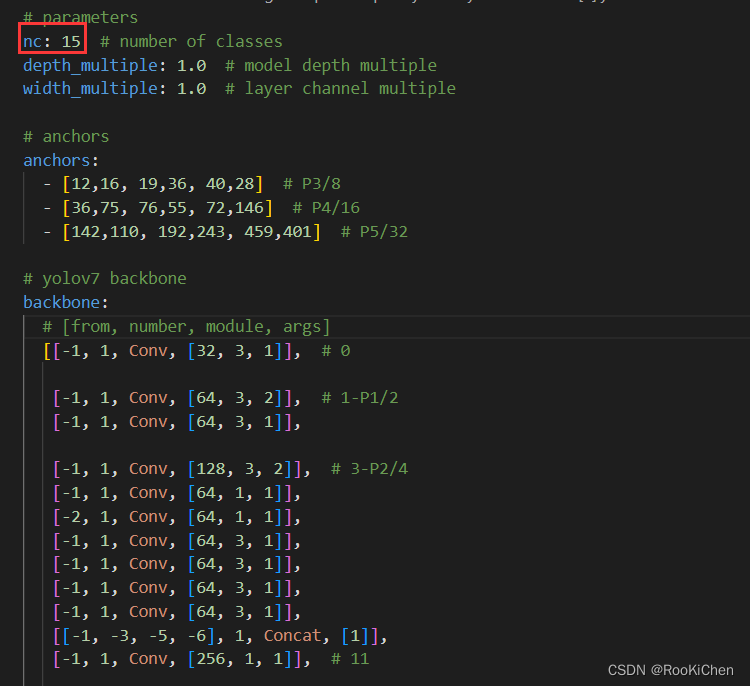
Task: Click the width_multiple value 1.0
Action: tap(191, 89)
